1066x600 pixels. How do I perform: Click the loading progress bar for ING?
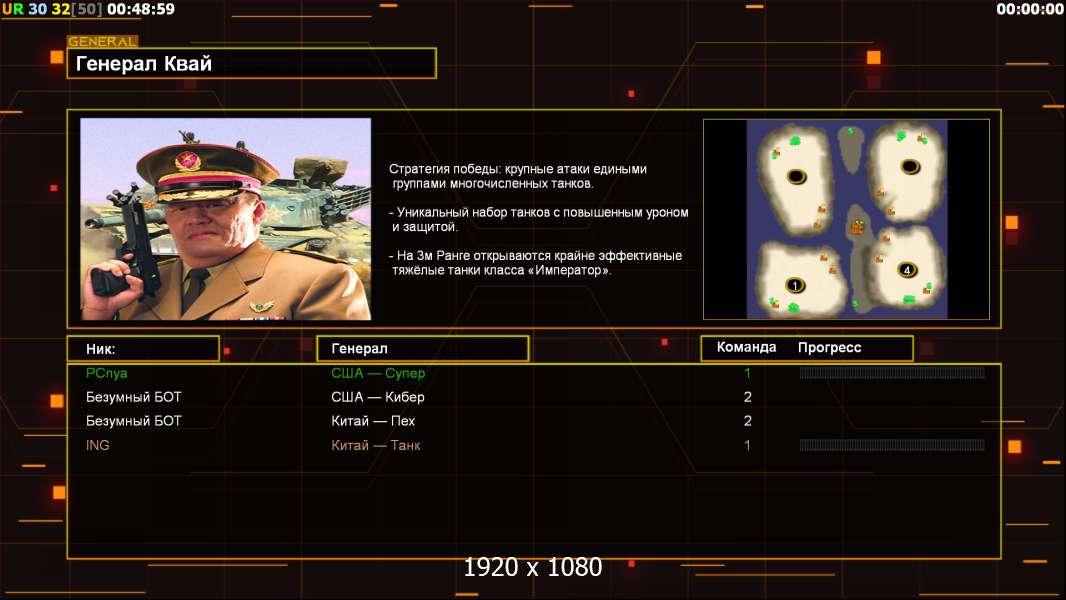point(892,445)
